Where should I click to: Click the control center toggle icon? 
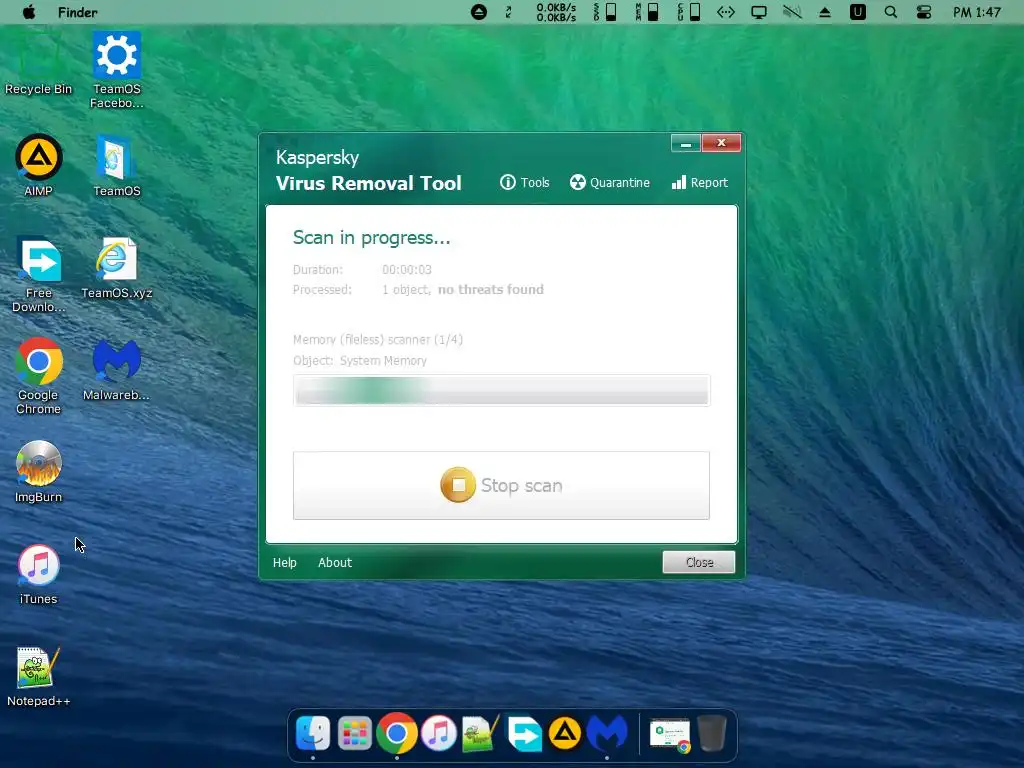[923, 12]
